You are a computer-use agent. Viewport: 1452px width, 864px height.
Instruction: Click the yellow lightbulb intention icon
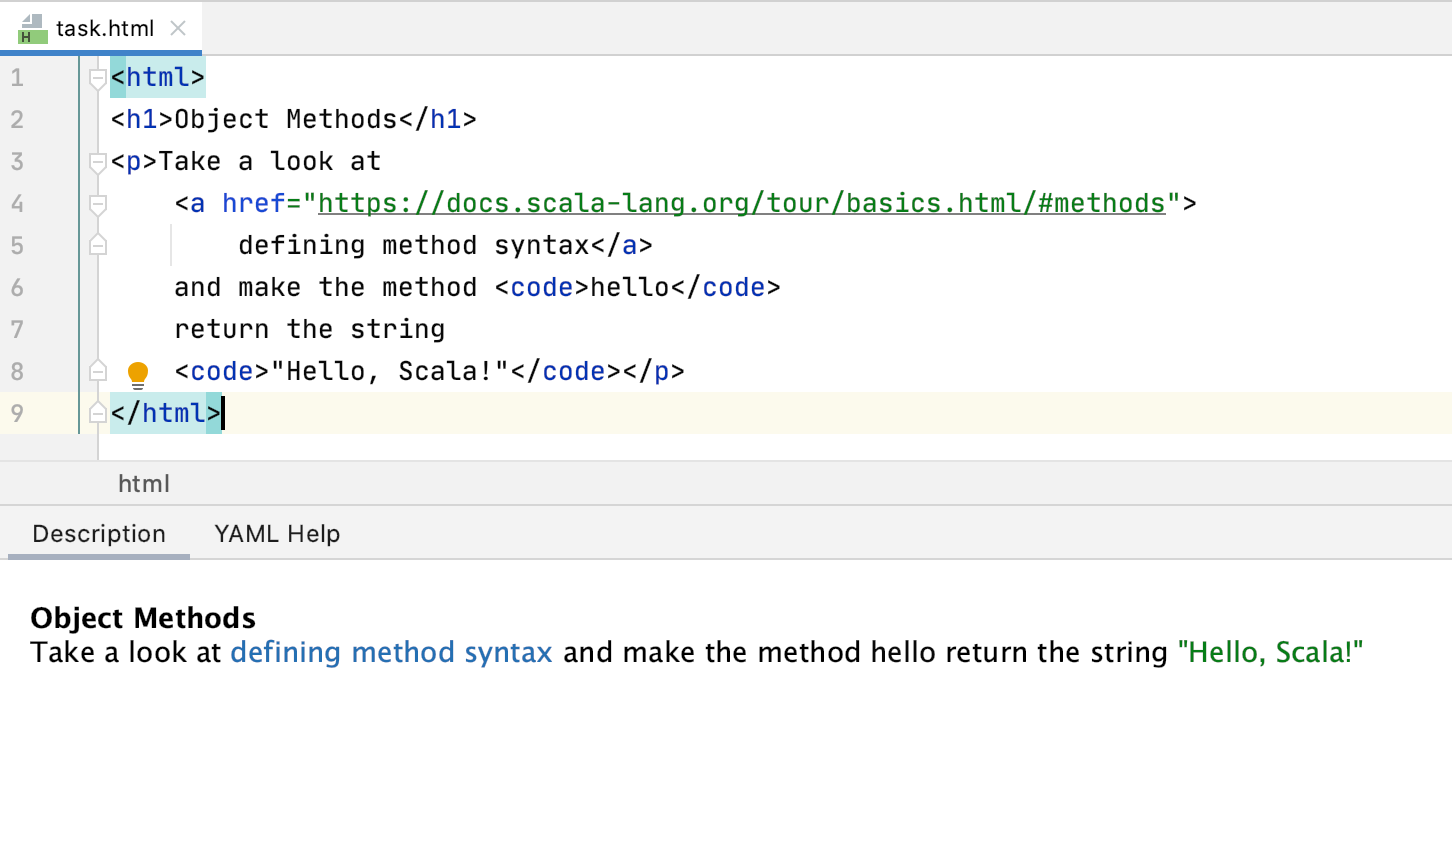[138, 374]
